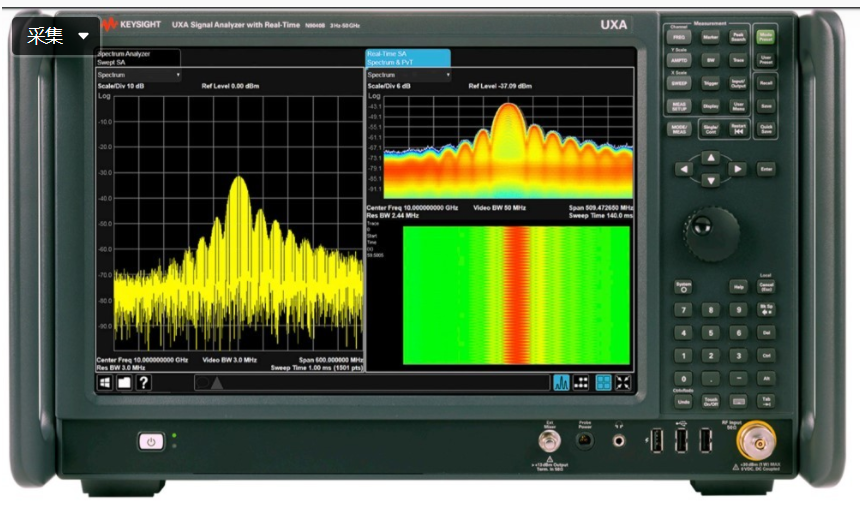The image size is (860, 512).
Task: Click the Del key
Action: [766, 333]
